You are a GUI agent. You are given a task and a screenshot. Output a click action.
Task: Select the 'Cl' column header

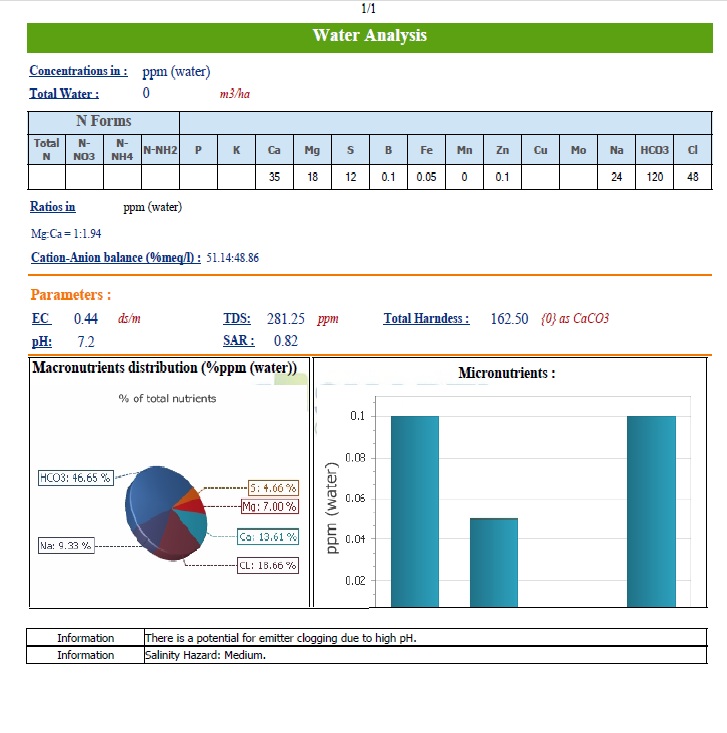coord(693,150)
